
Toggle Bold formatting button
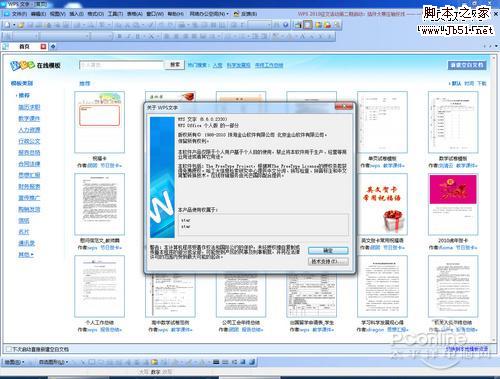click(x=119, y=36)
